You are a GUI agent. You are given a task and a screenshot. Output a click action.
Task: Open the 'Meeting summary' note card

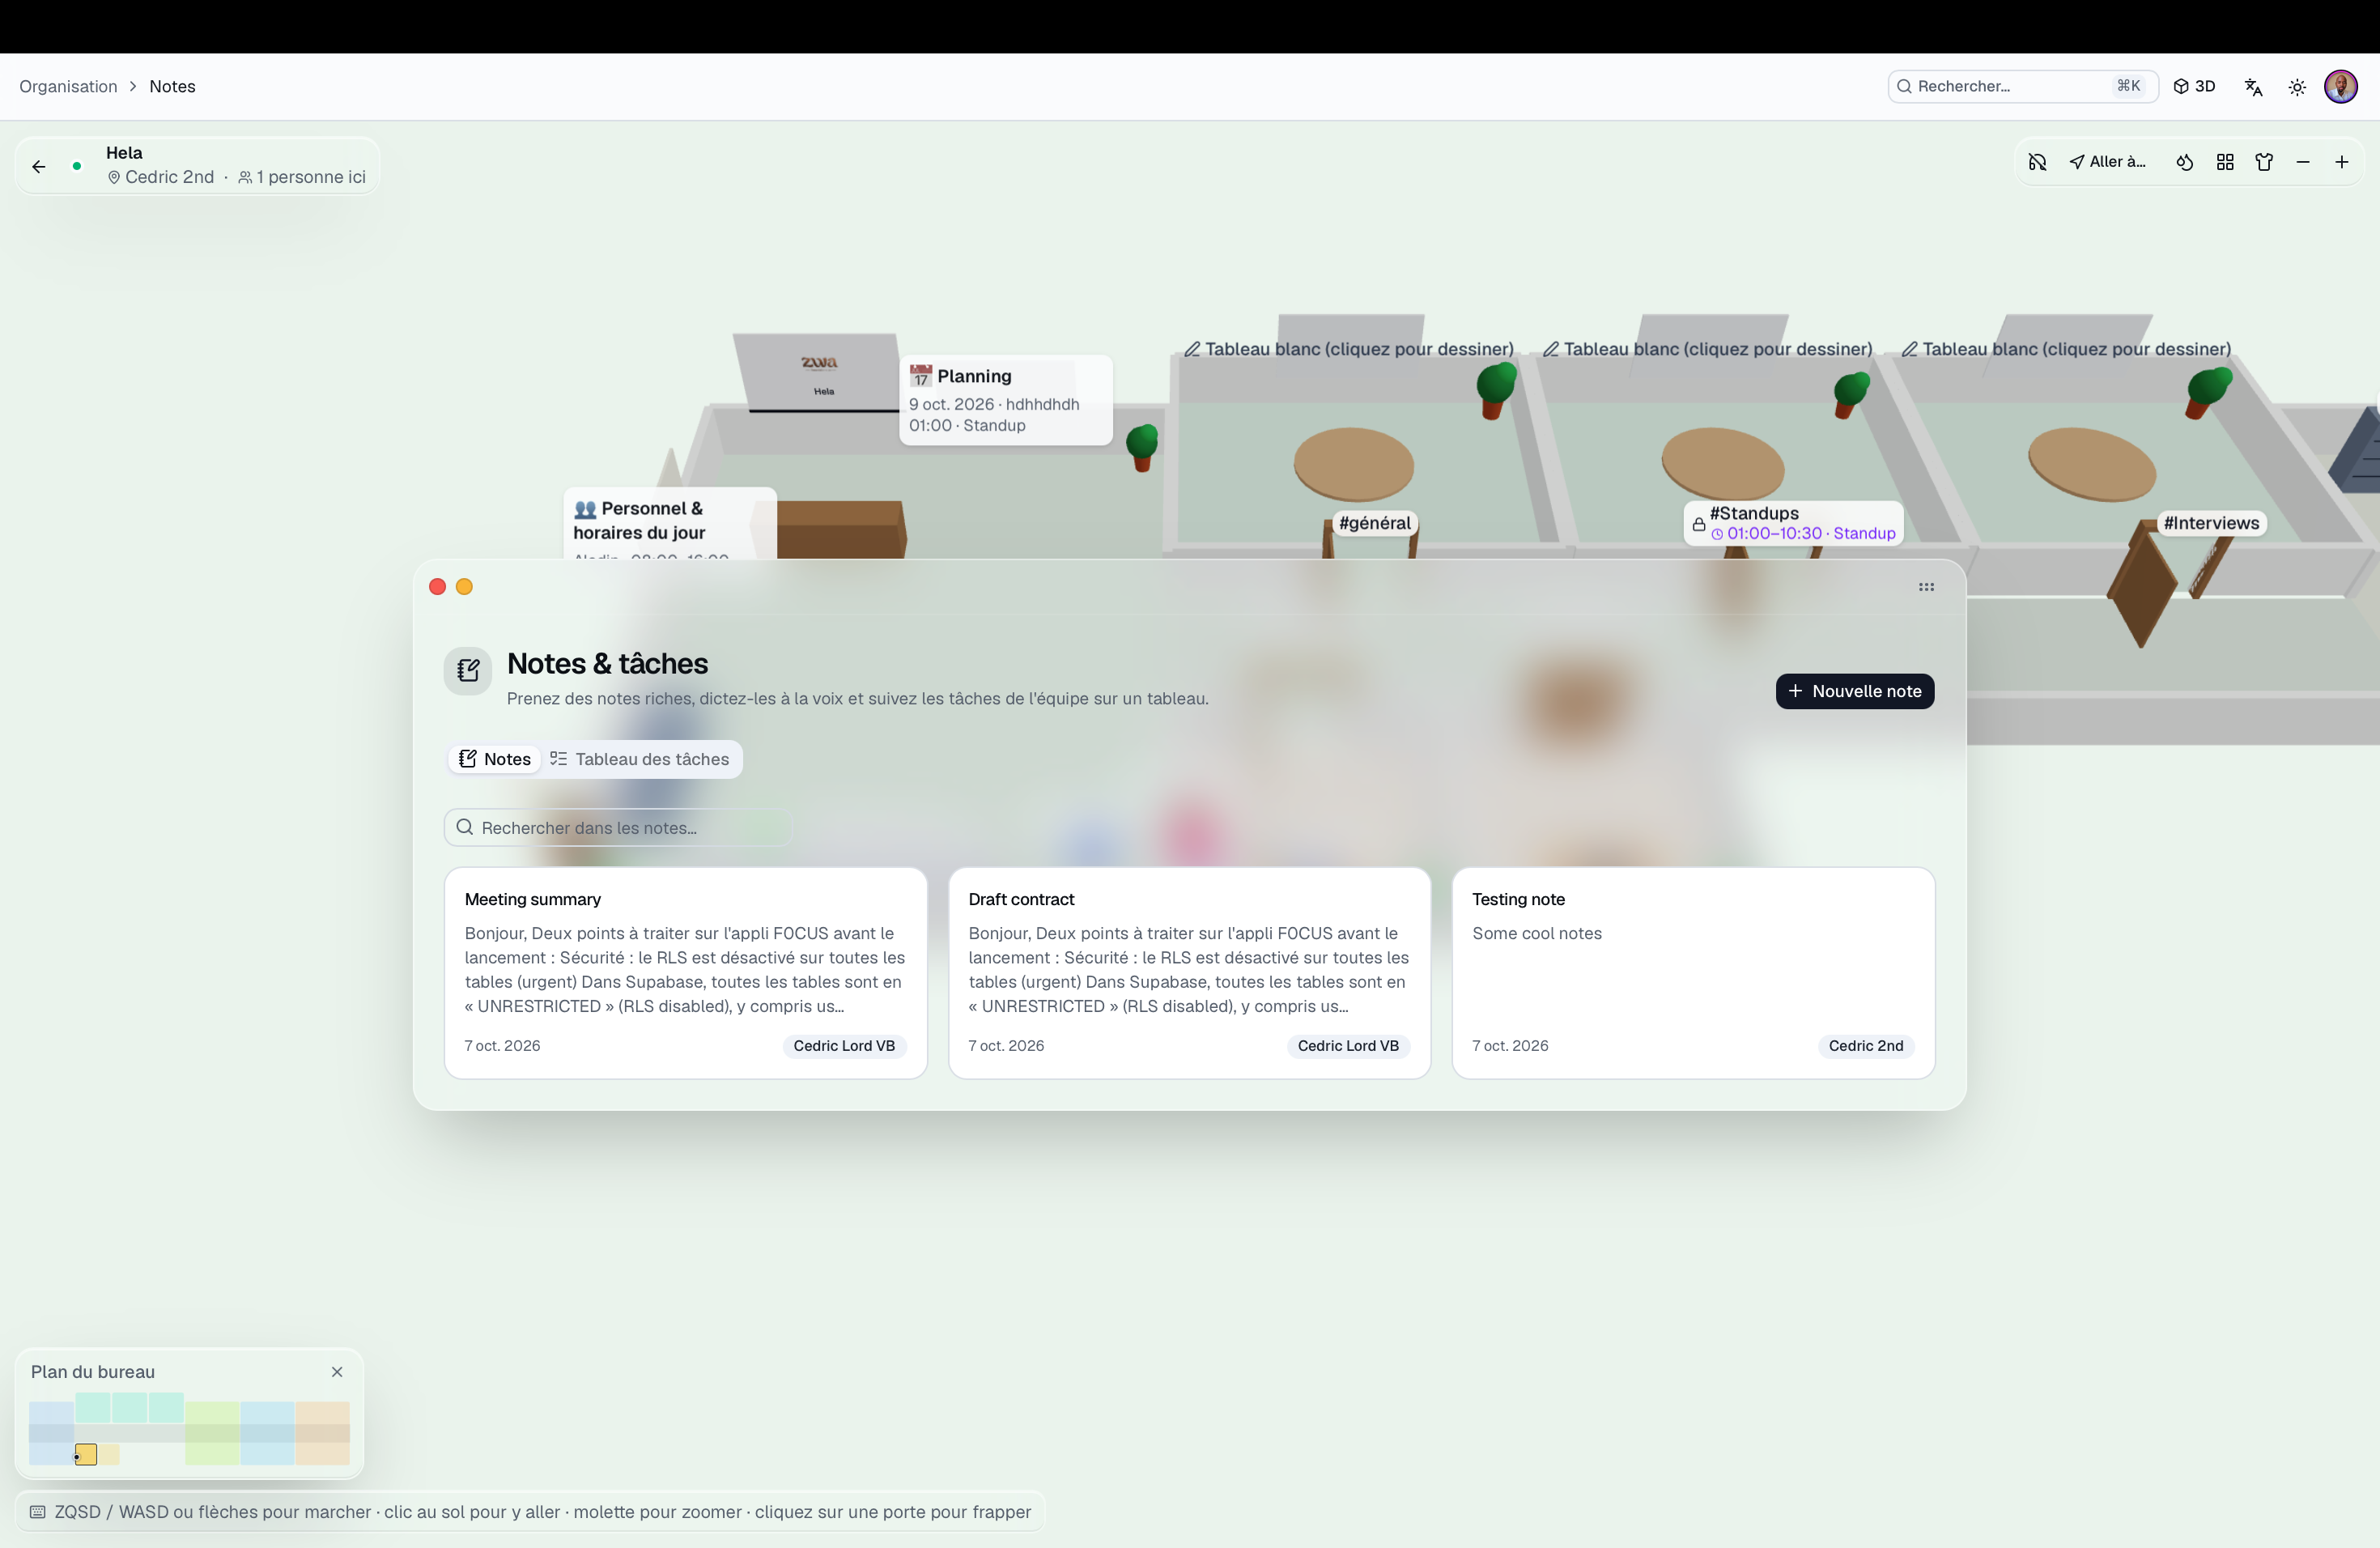point(686,973)
